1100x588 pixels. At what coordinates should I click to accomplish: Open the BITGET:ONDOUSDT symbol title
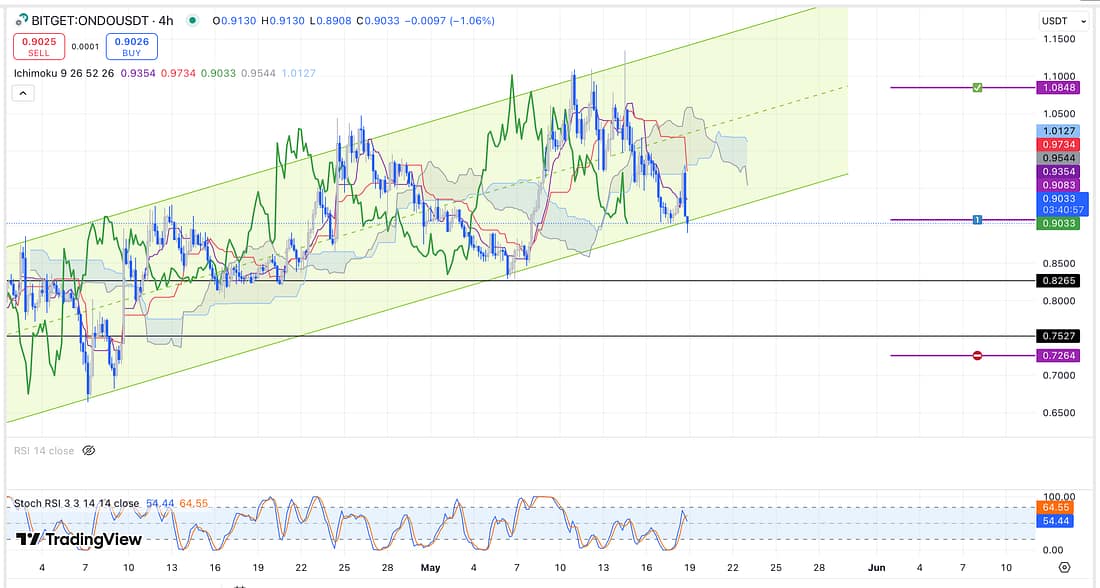click(x=90, y=20)
